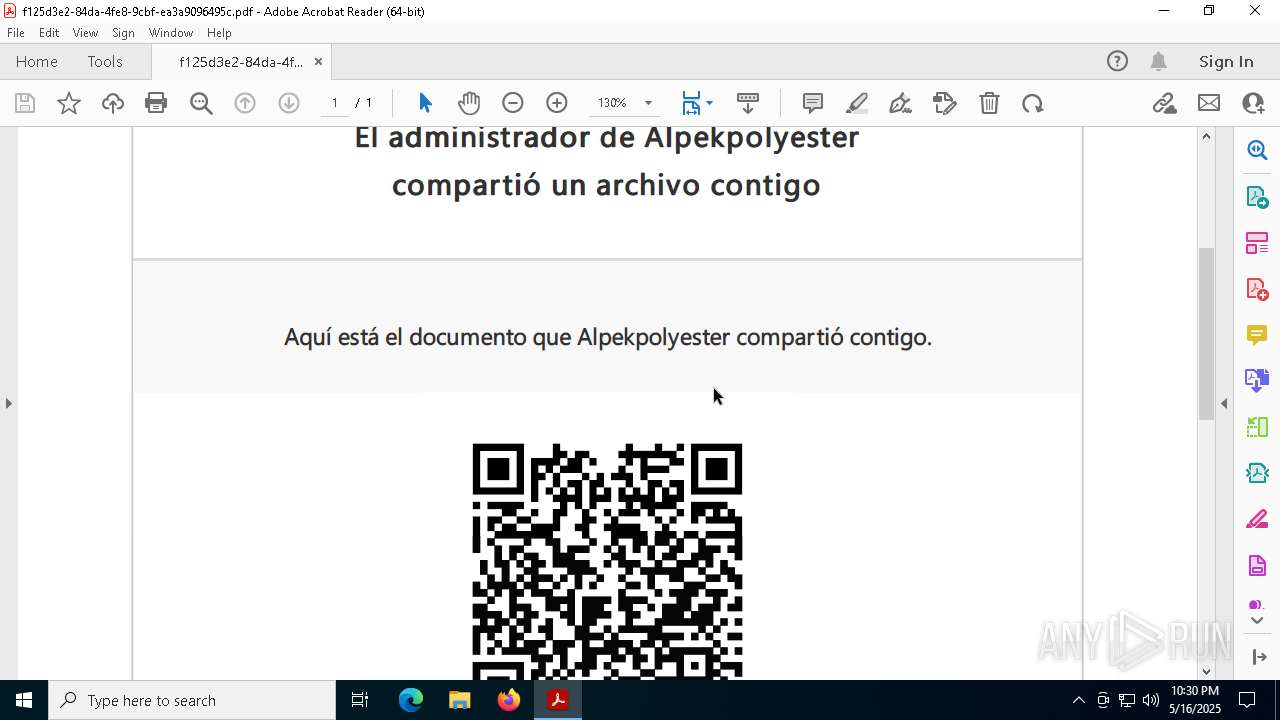1280x720 pixels.
Task: Add file to starred favorites
Action: [69, 103]
